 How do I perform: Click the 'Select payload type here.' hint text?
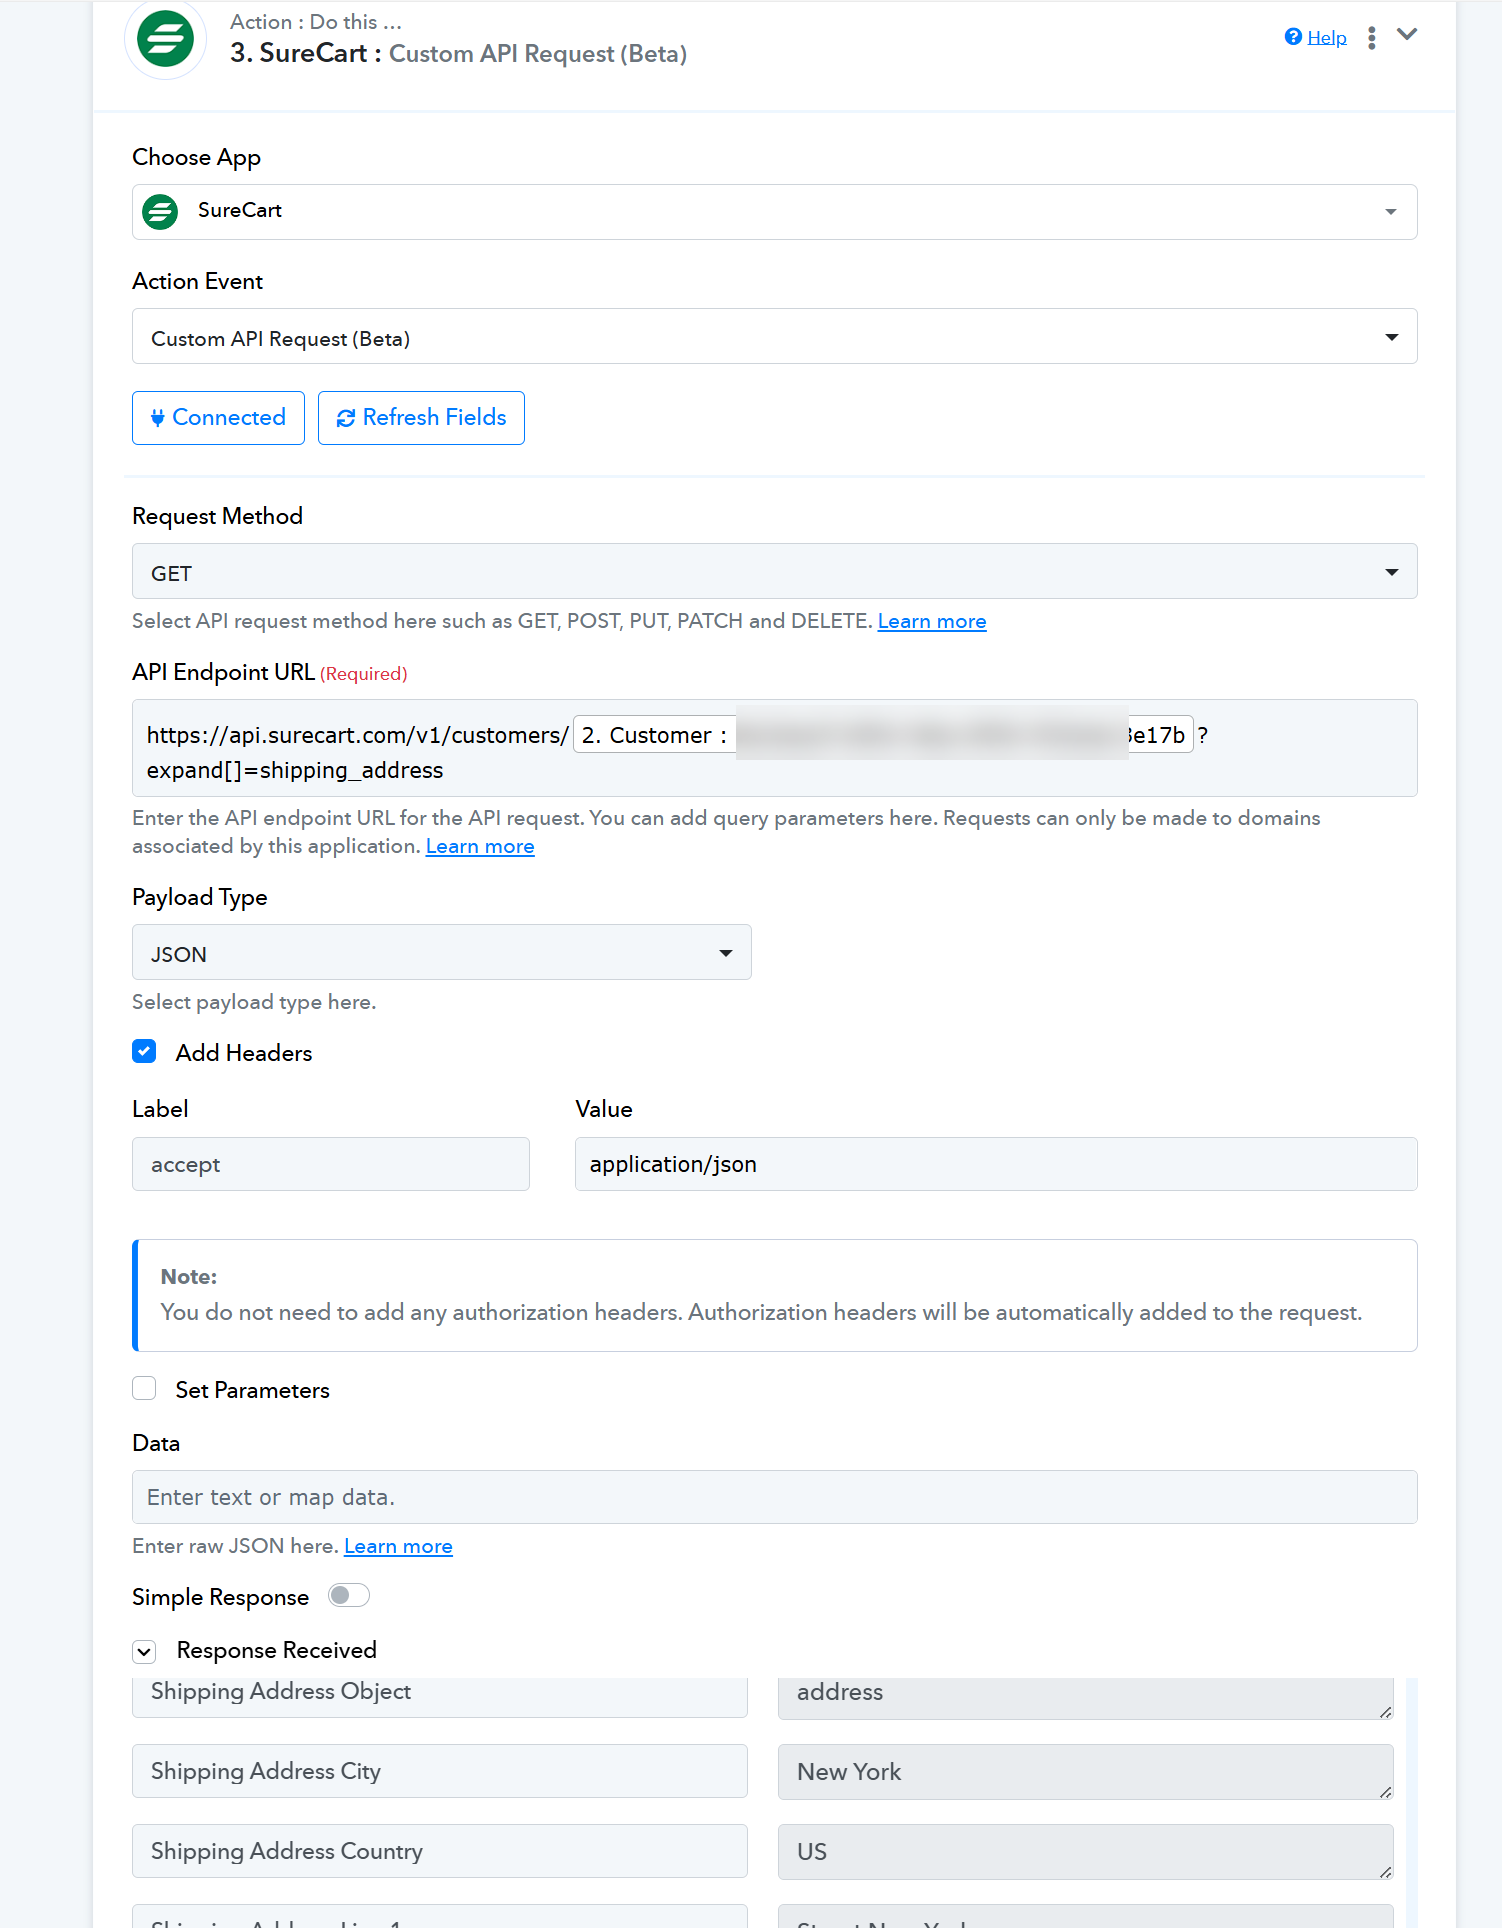[x=254, y=1002]
